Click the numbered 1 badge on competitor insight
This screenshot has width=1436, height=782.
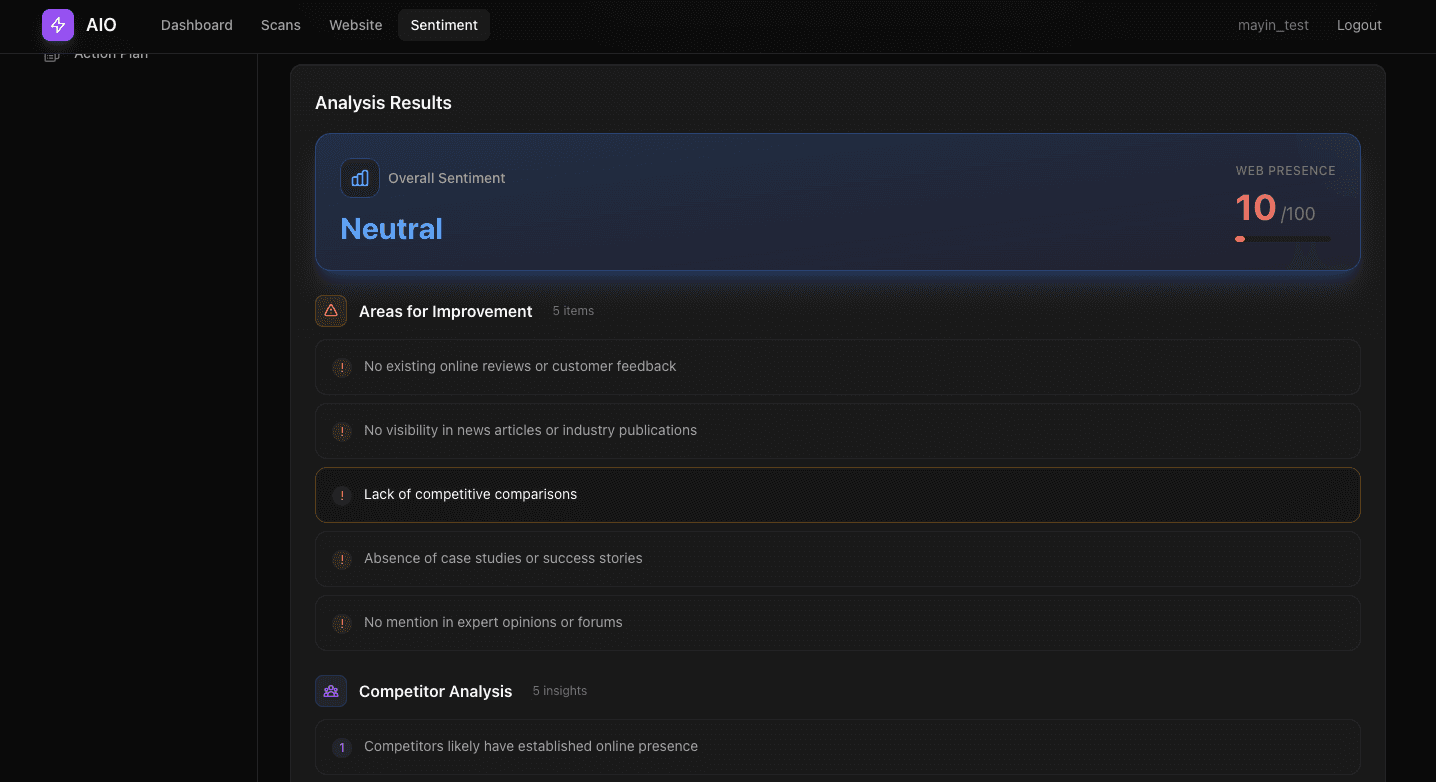[341, 747]
